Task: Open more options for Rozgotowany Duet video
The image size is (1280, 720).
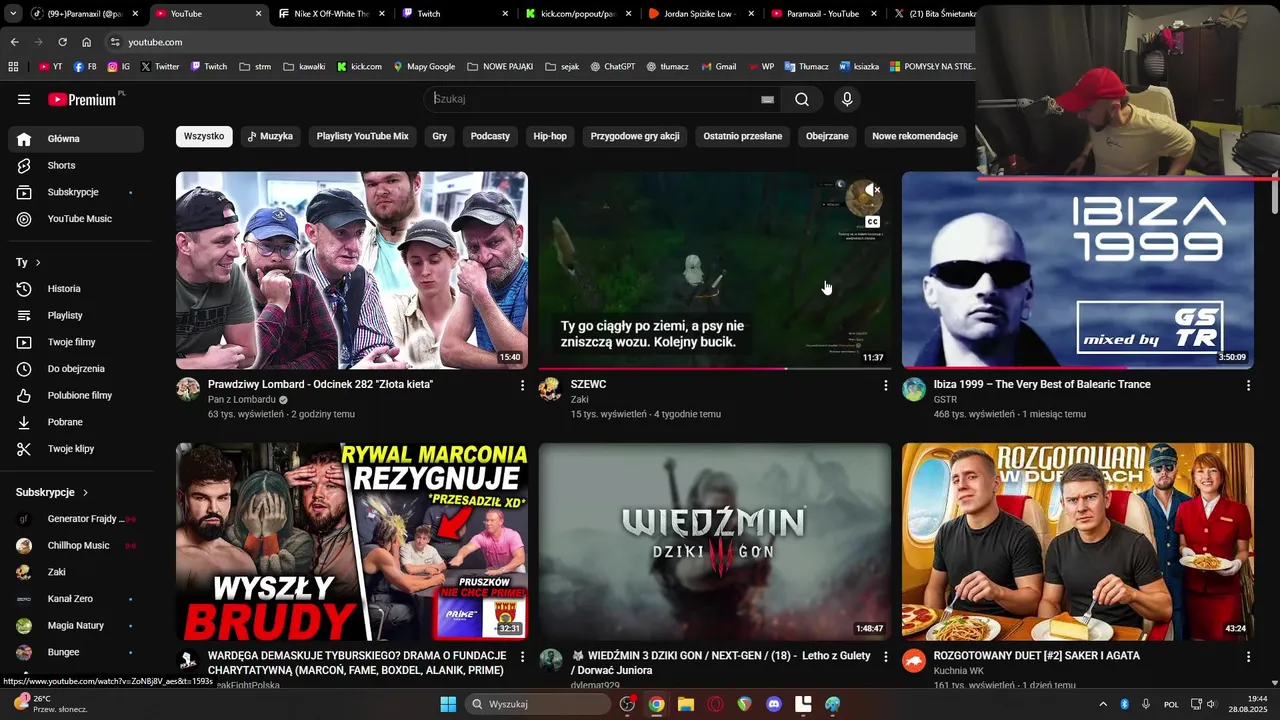Action: click(x=1248, y=657)
